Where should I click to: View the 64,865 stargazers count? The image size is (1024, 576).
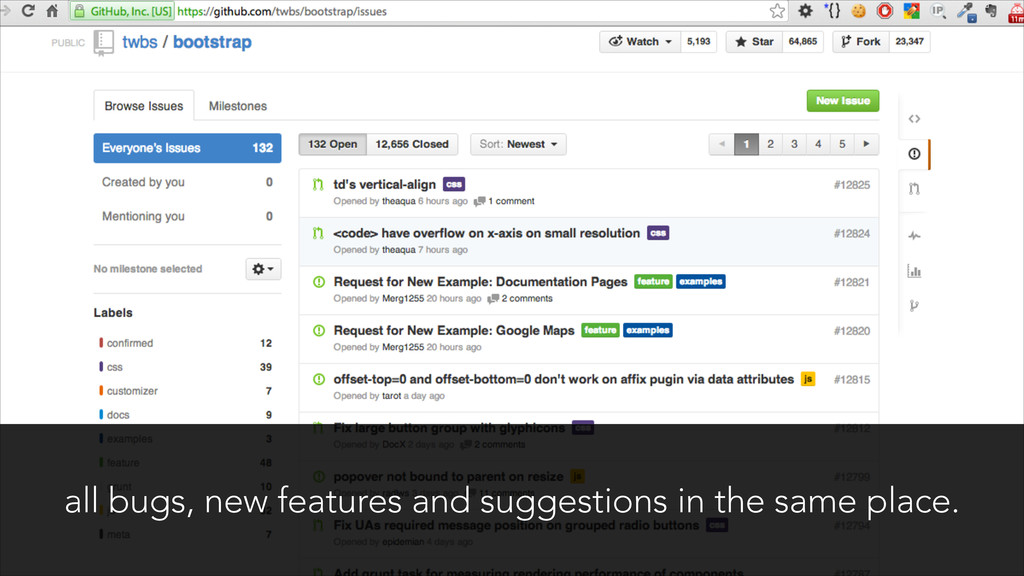coord(803,42)
